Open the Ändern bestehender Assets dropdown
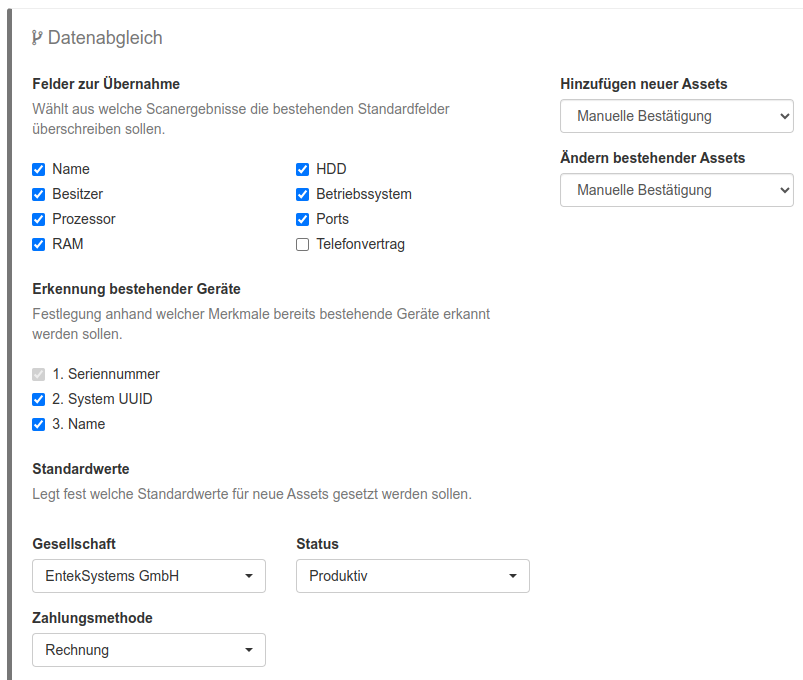The height and width of the screenshot is (680, 803). (676, 190)
